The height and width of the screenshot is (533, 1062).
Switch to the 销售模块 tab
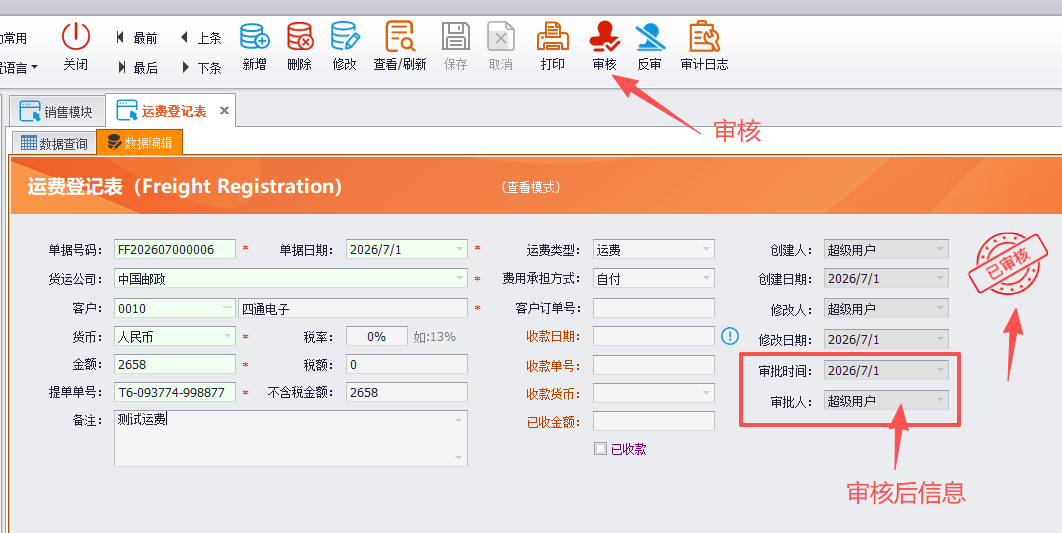click(58, 111)
